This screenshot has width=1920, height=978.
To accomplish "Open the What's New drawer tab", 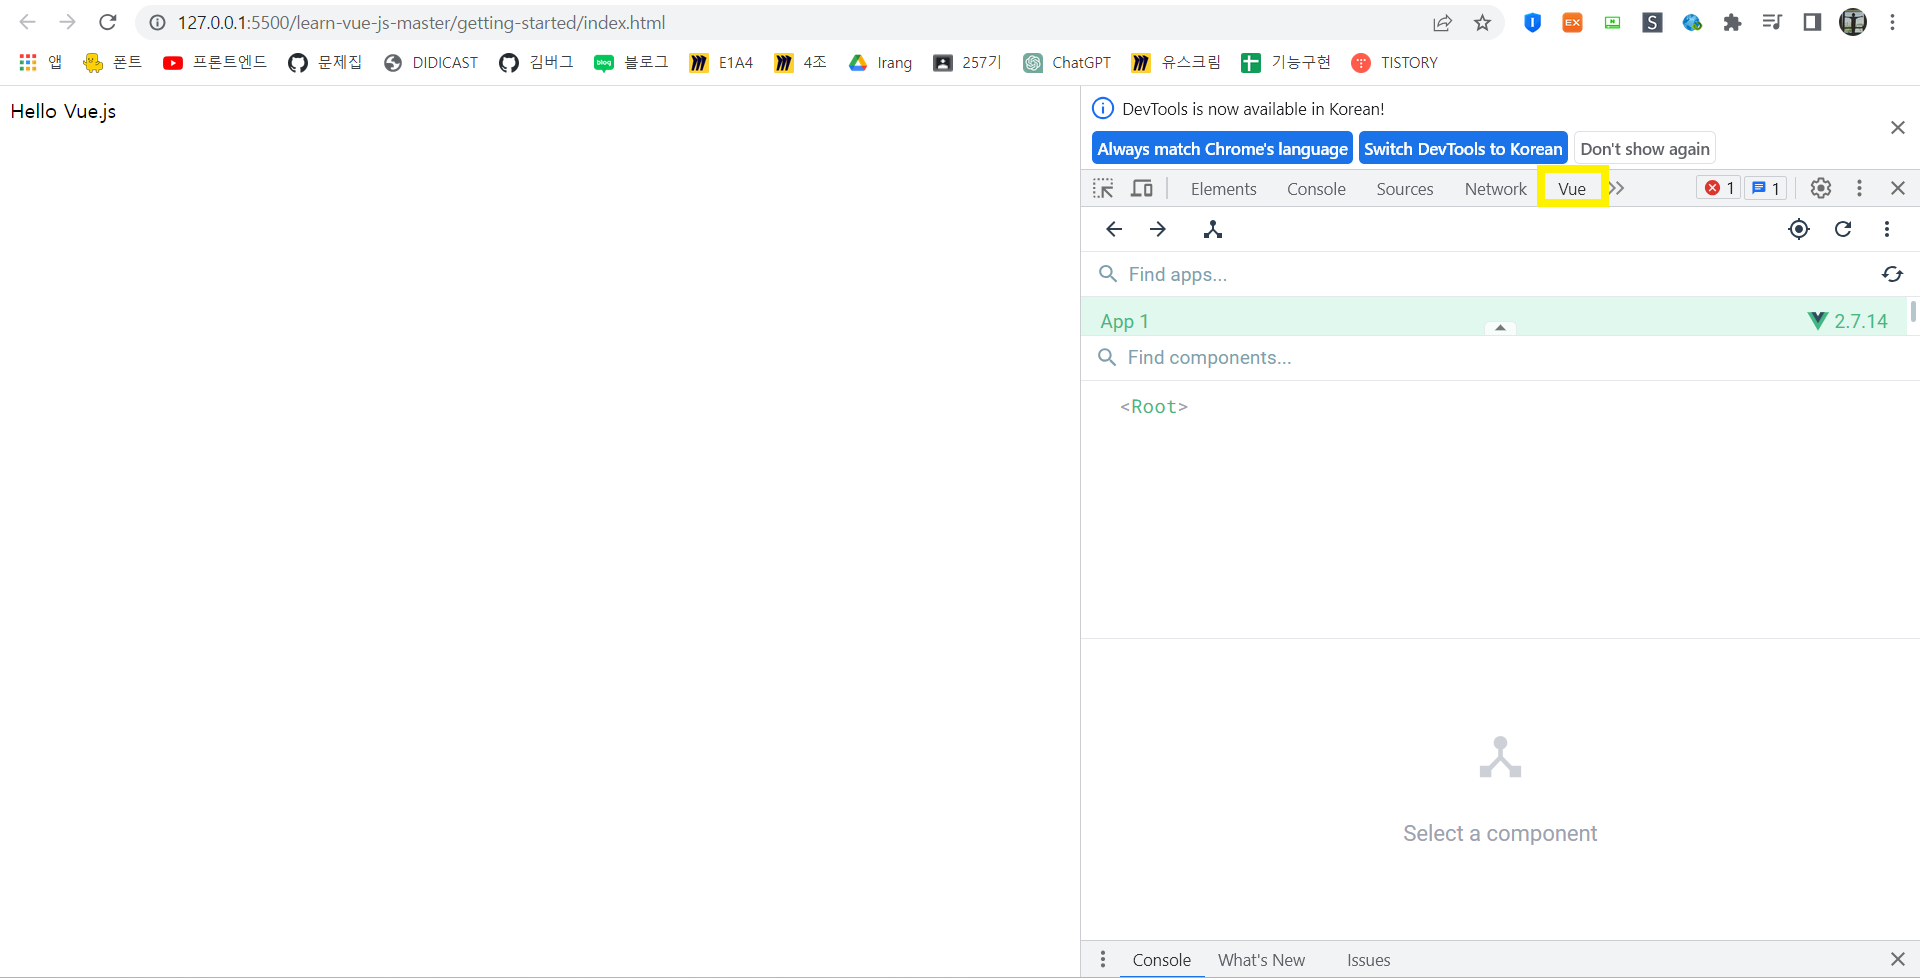I will click(x=1261, y=960).
